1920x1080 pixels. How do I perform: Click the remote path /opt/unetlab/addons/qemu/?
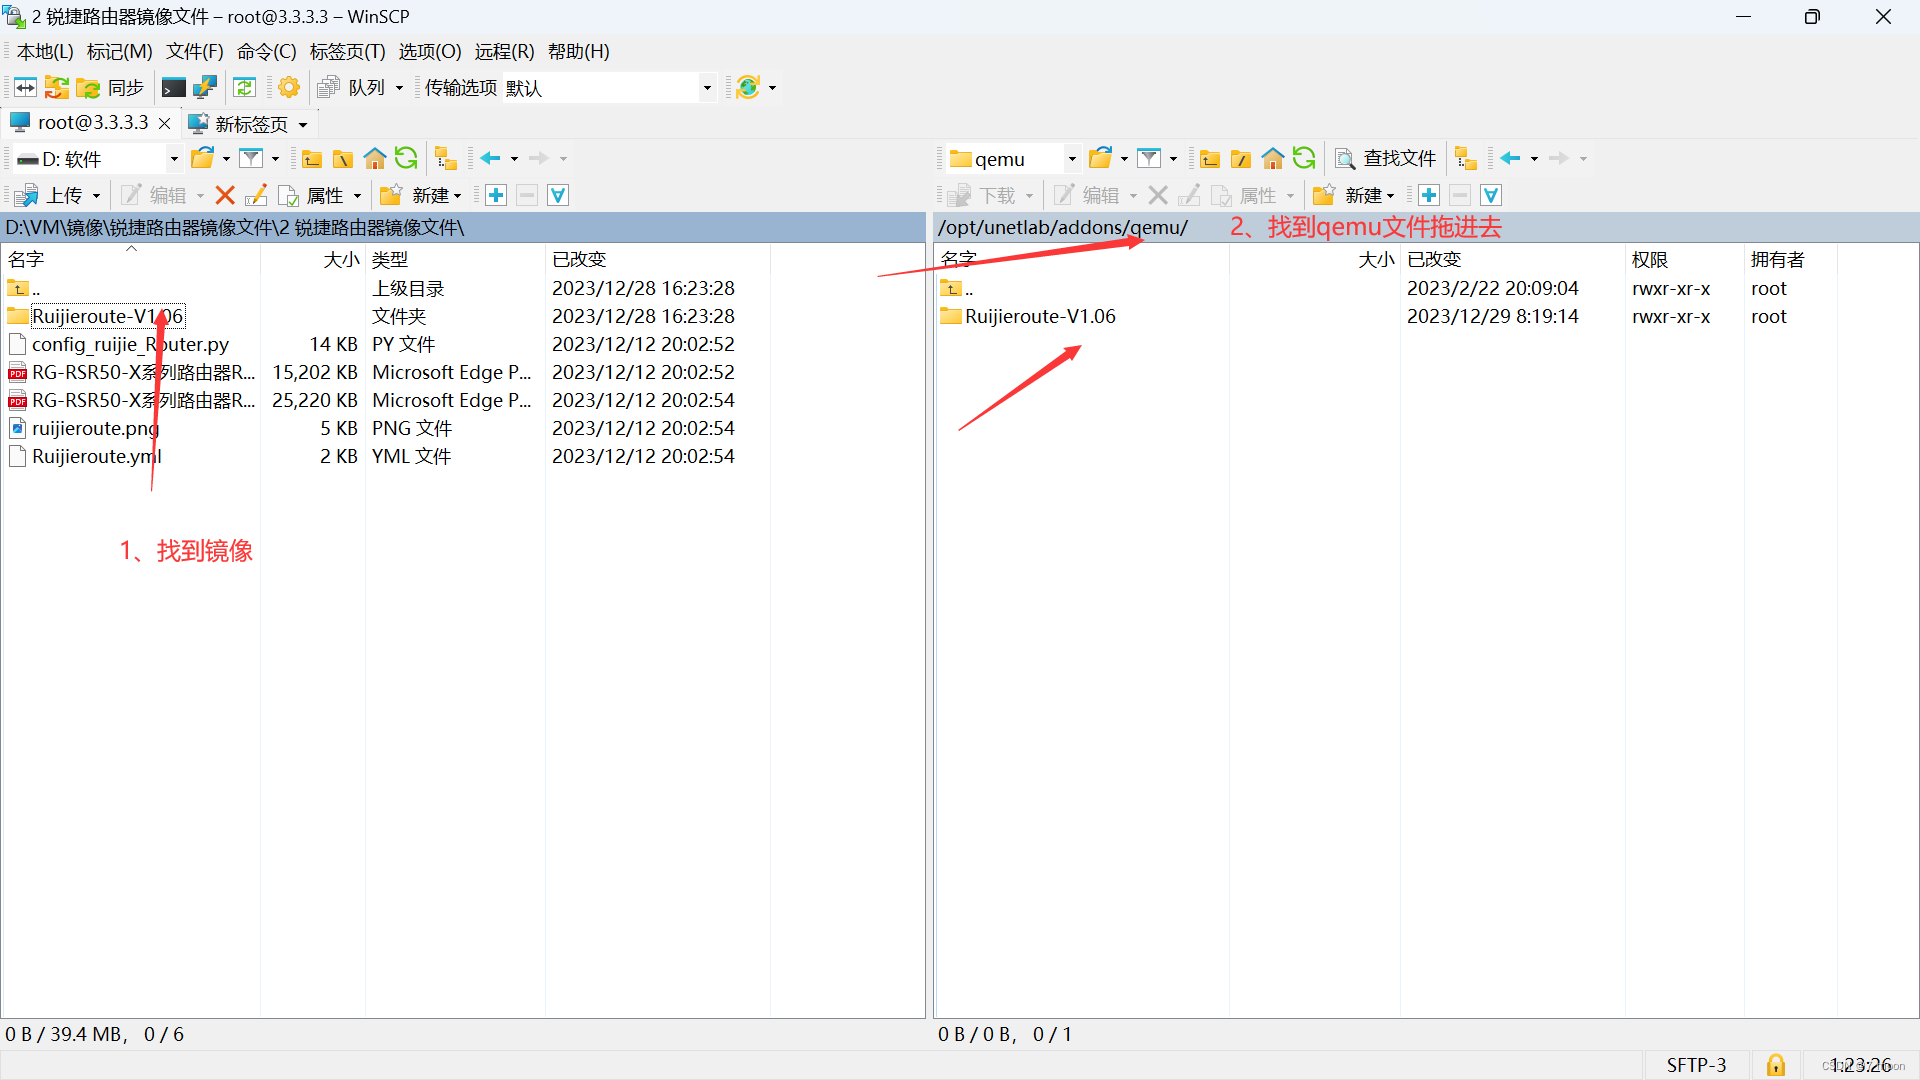coord(1062,227)
